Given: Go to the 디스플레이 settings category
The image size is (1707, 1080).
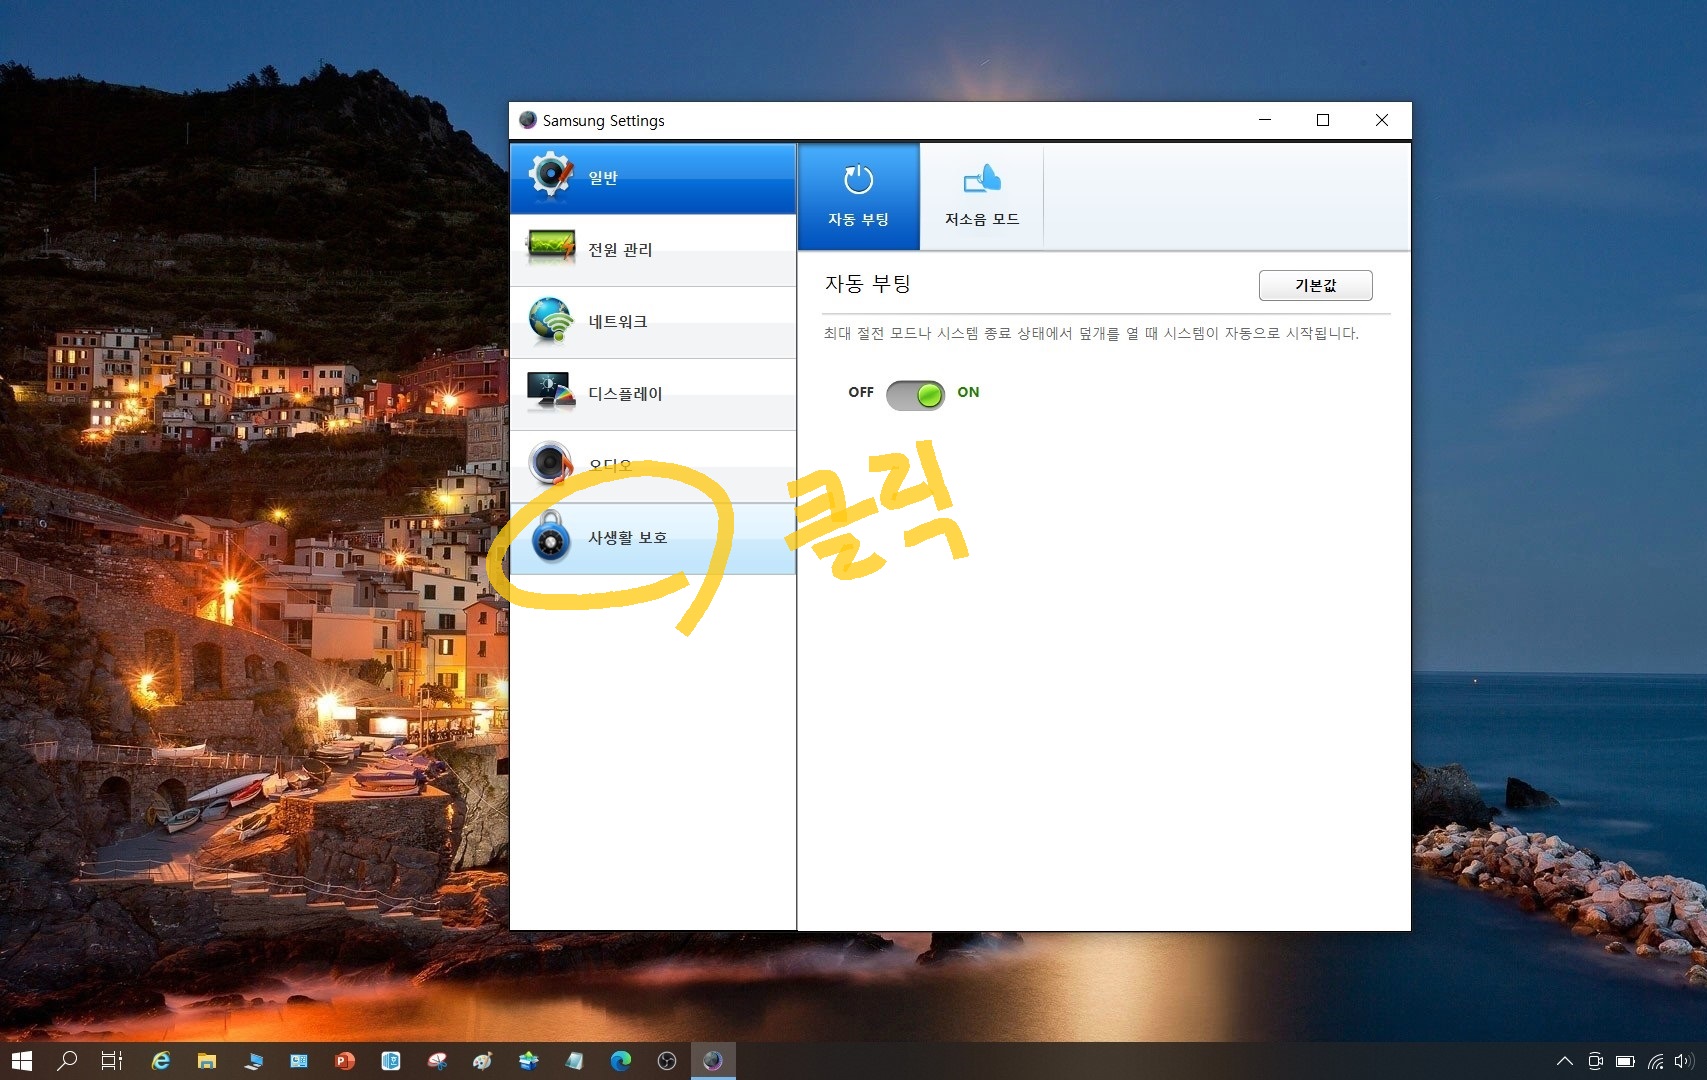Looking at the screenshot, I should pos(653,394).
